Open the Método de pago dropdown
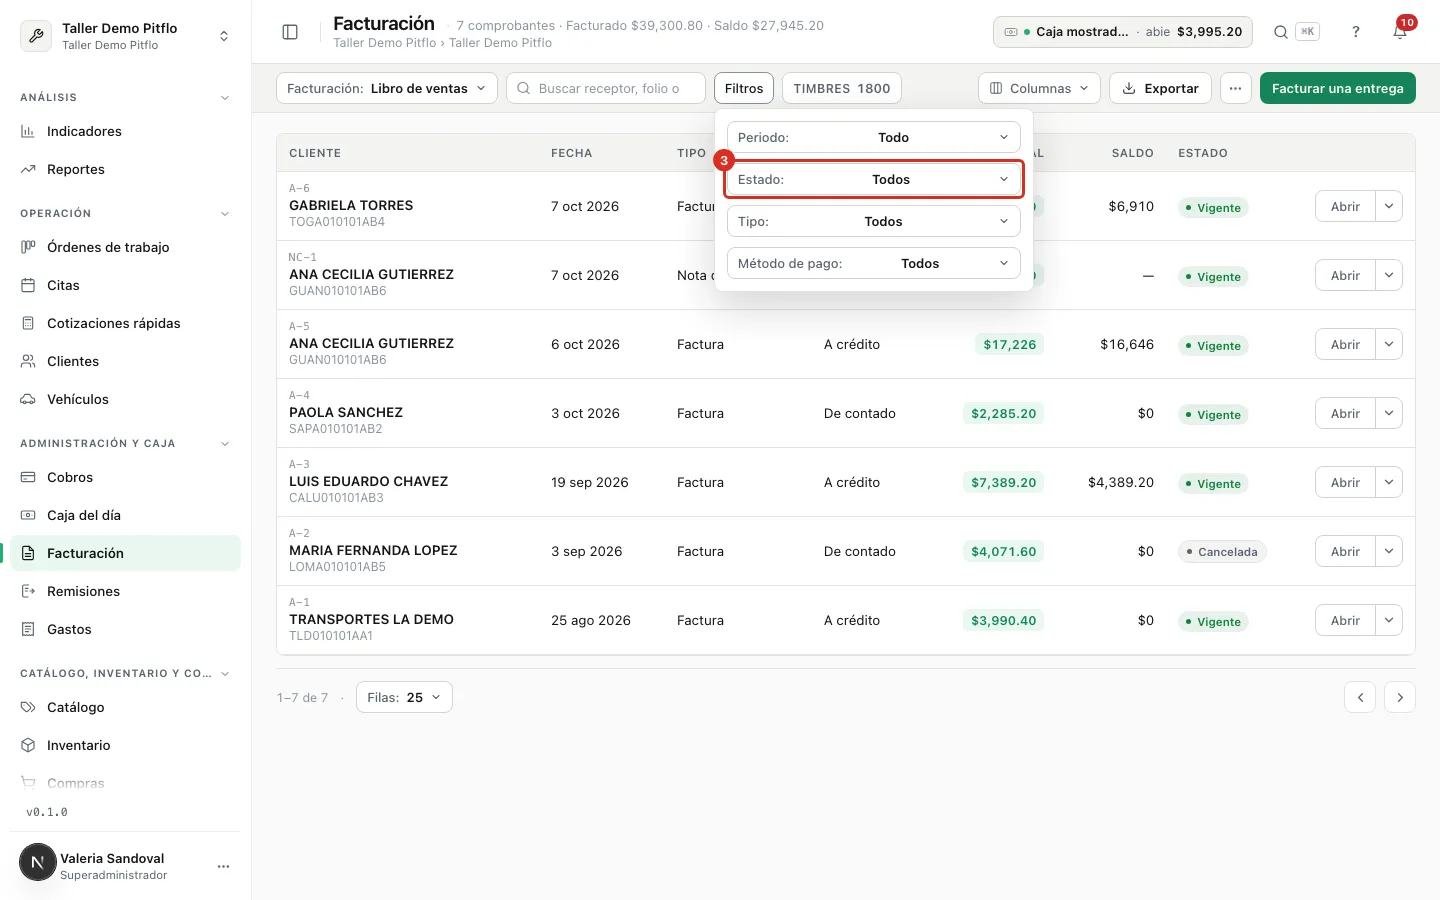The height and width of the screenshot is (900, 1440). (874, 263)
